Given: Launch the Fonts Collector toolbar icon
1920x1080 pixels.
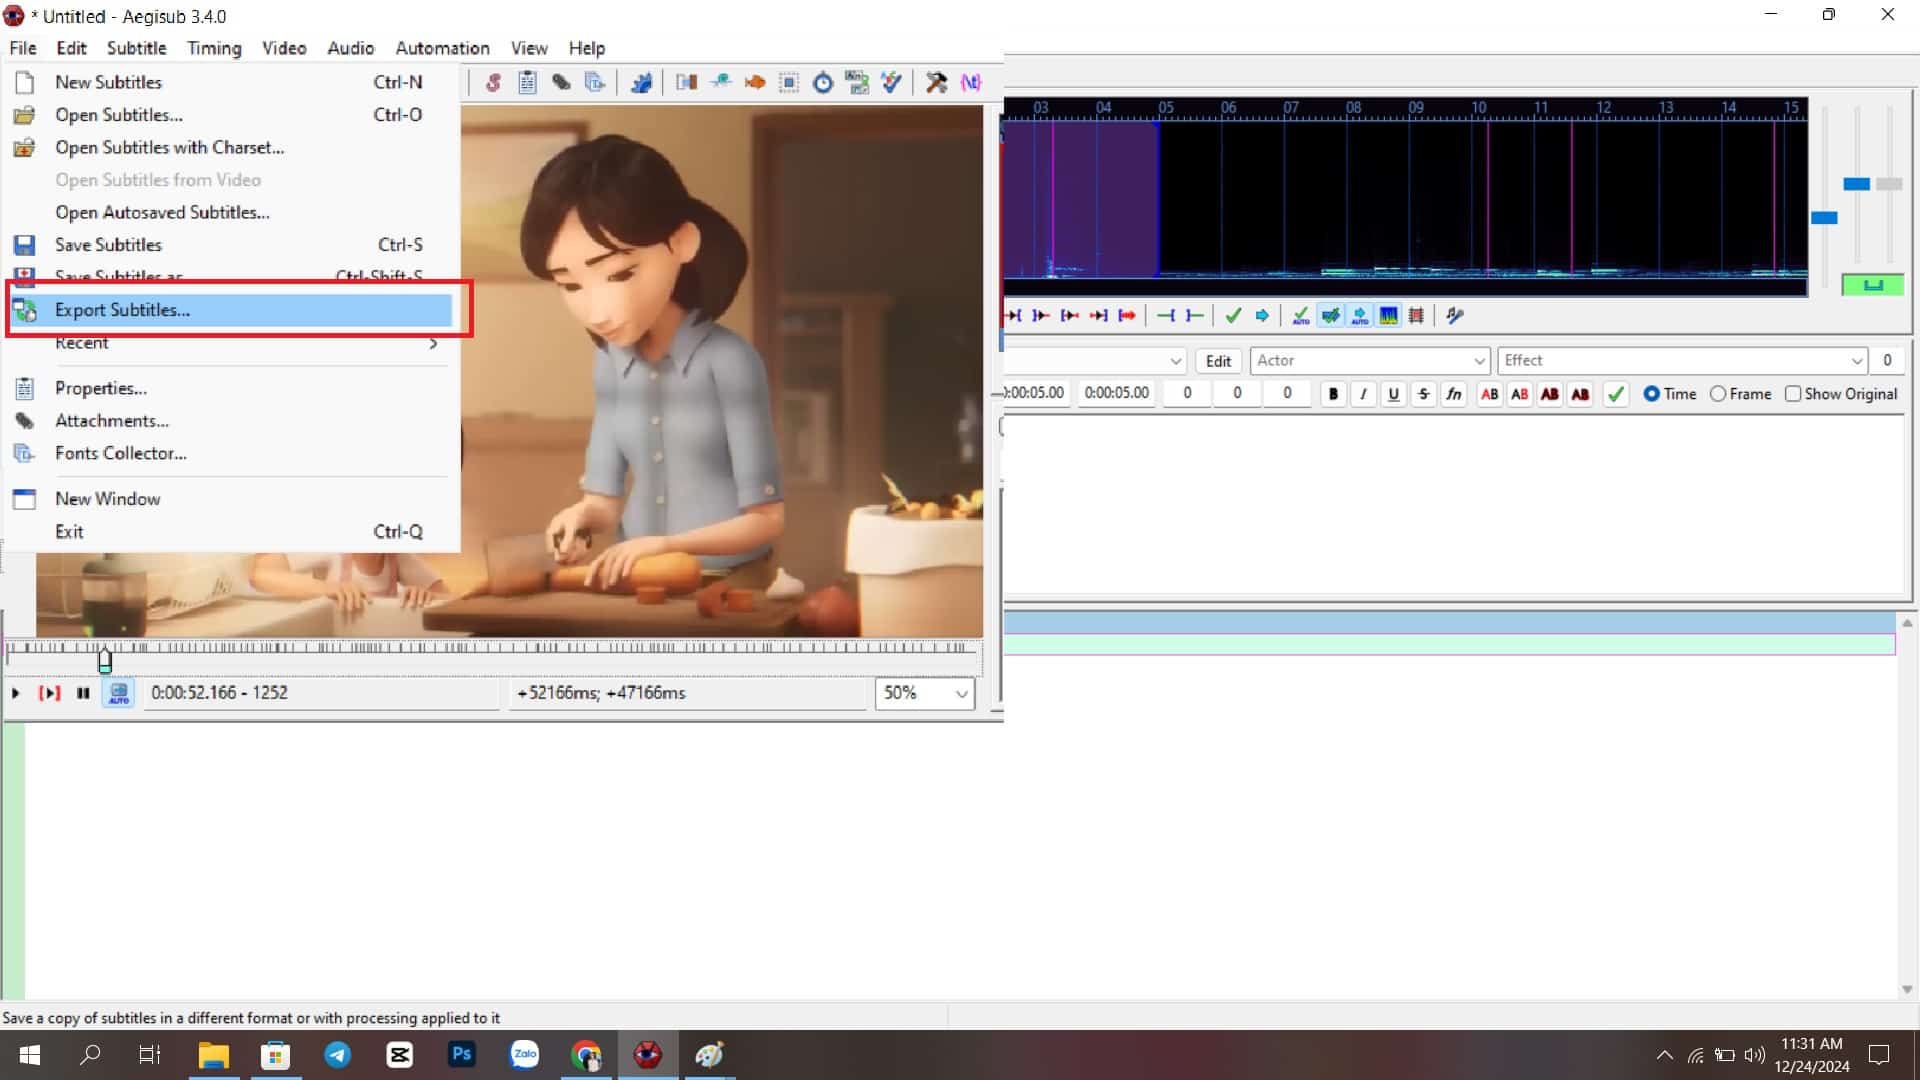Looking at the screenshot, I should (x=595, y=83).
